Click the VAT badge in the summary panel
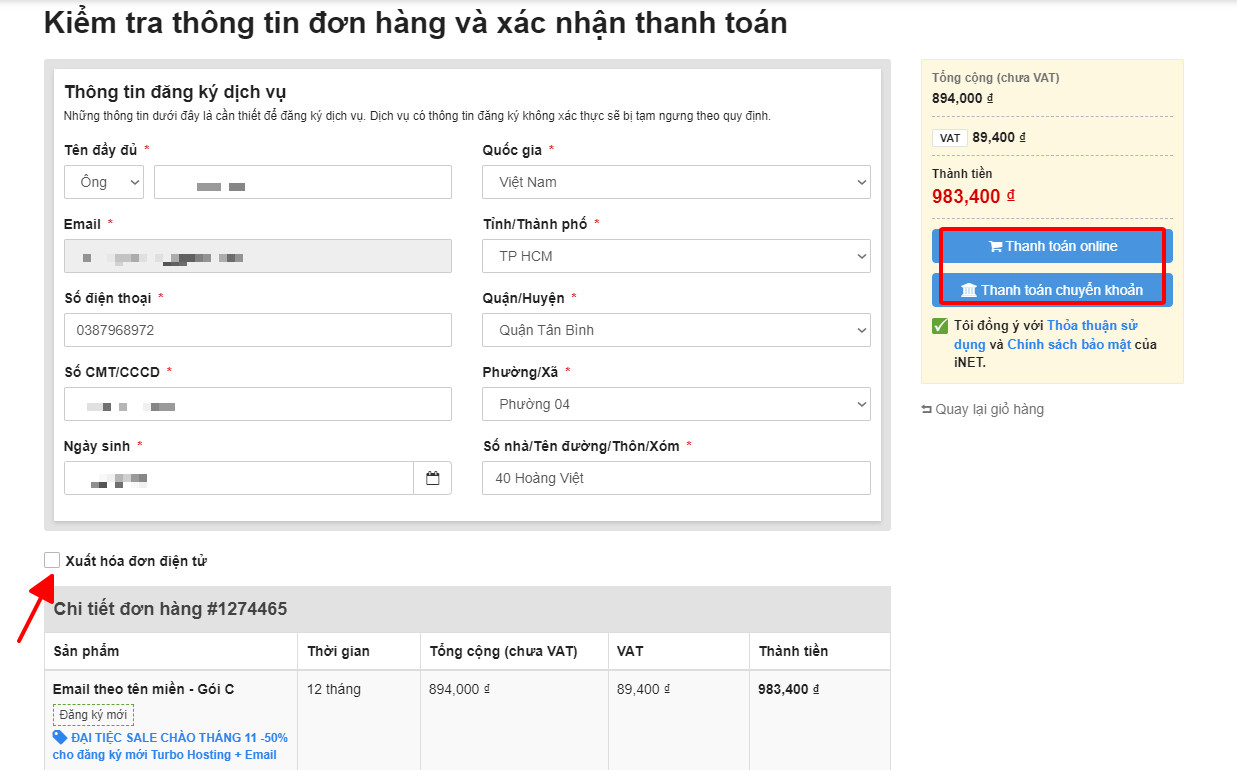Image resolution: width=1237 pixels, height=770 pixels. click(949, 136)
